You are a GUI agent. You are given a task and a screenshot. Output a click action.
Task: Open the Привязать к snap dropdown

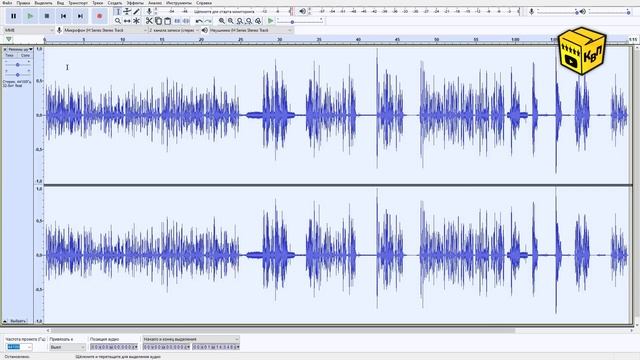pyautogui.click(x=67, y=347)
